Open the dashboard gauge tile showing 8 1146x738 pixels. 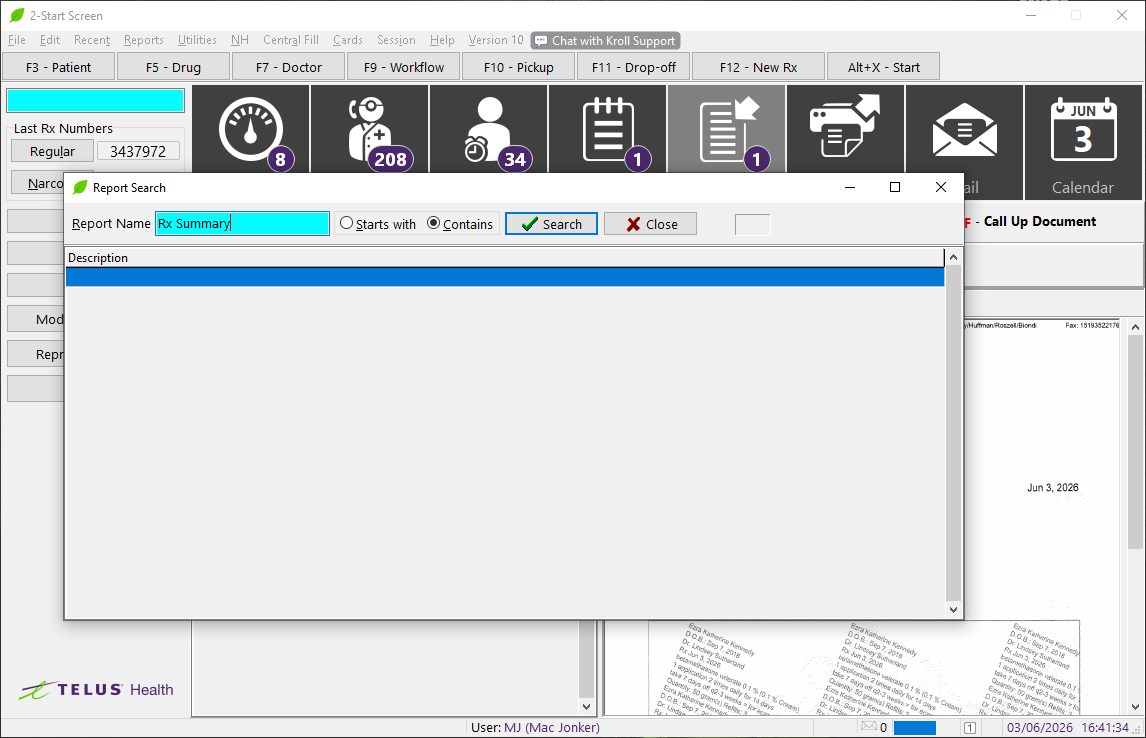[x=251, y=129]
